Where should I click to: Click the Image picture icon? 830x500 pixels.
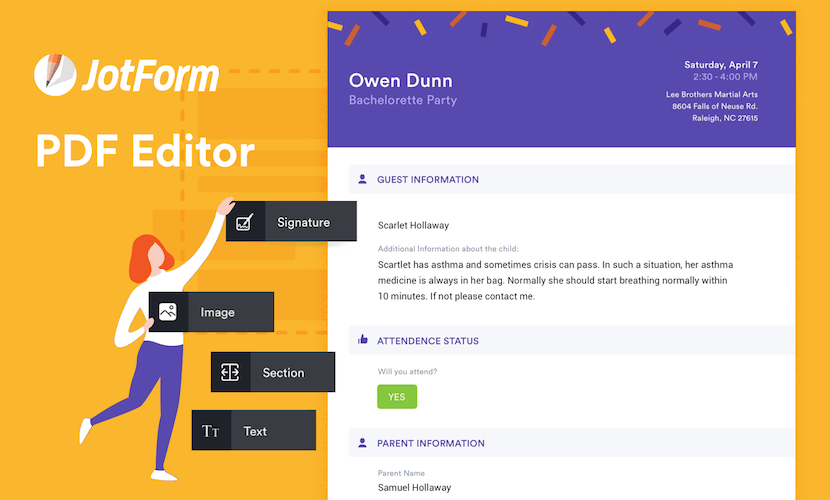click(x=168, y=312)
